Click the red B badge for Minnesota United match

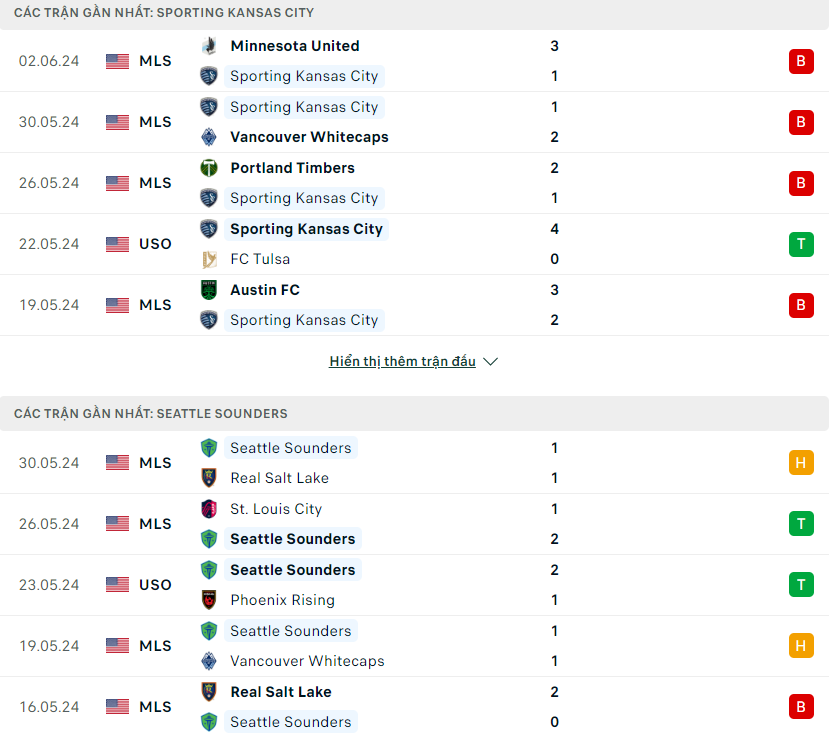coord(801,61)
